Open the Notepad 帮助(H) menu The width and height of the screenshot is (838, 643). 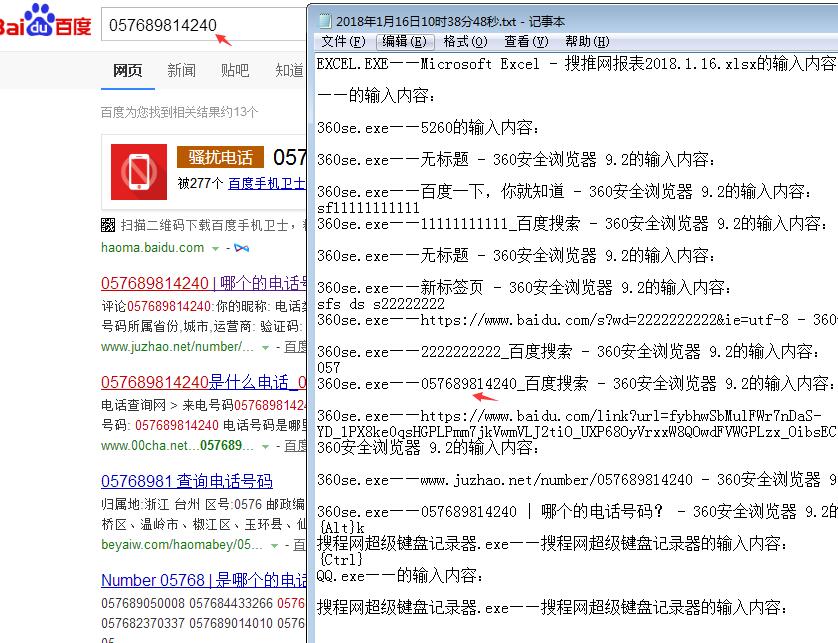click(587, 41)
